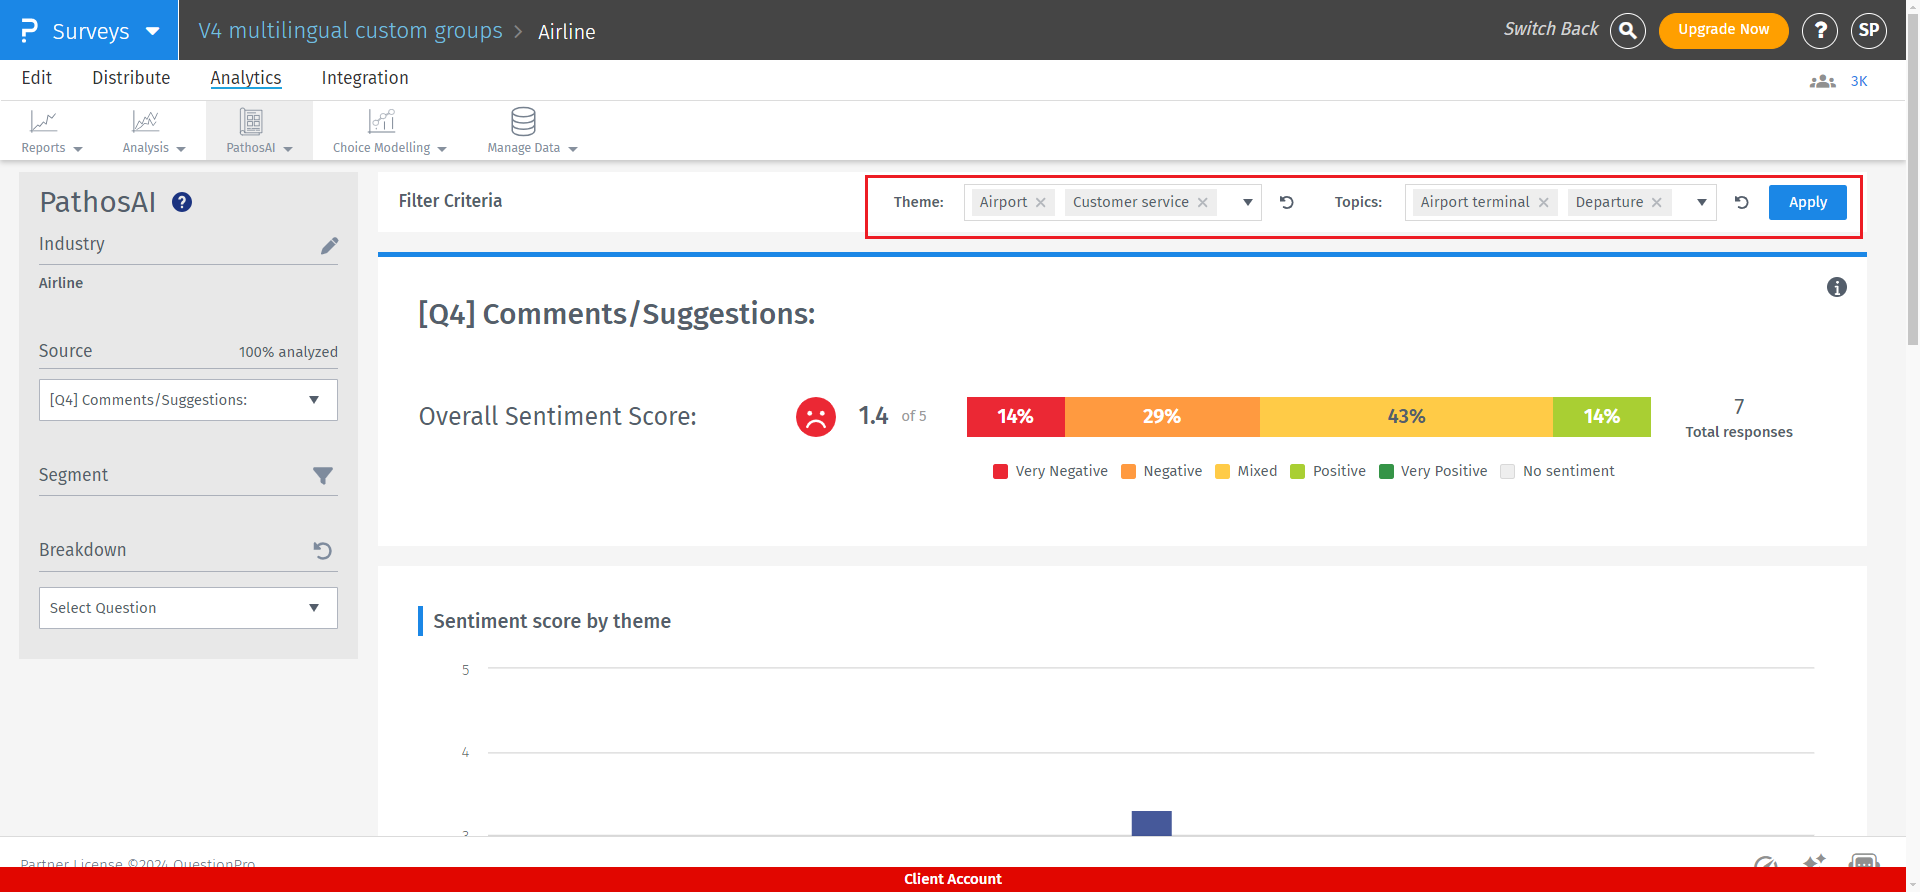Click the blue bar in theme chart
The width and height of the screenshot is (1920, 892).
(x=1152, y=823)
